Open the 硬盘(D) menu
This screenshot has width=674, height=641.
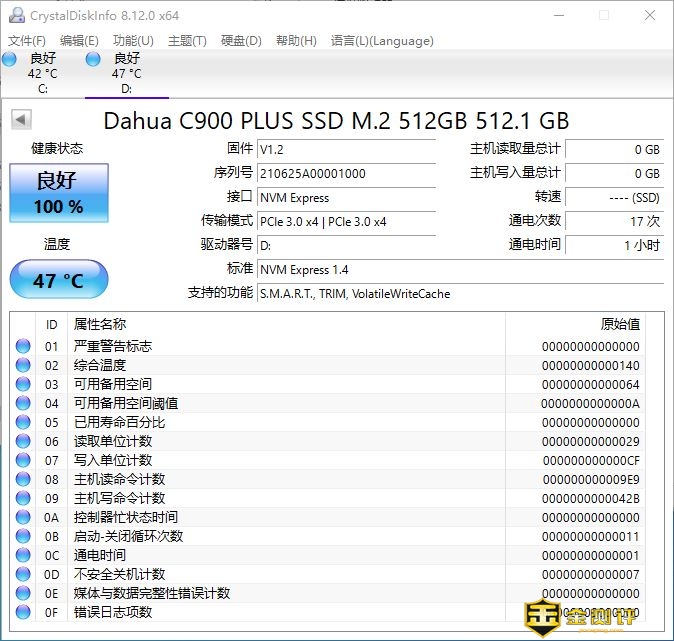point(241,41)
